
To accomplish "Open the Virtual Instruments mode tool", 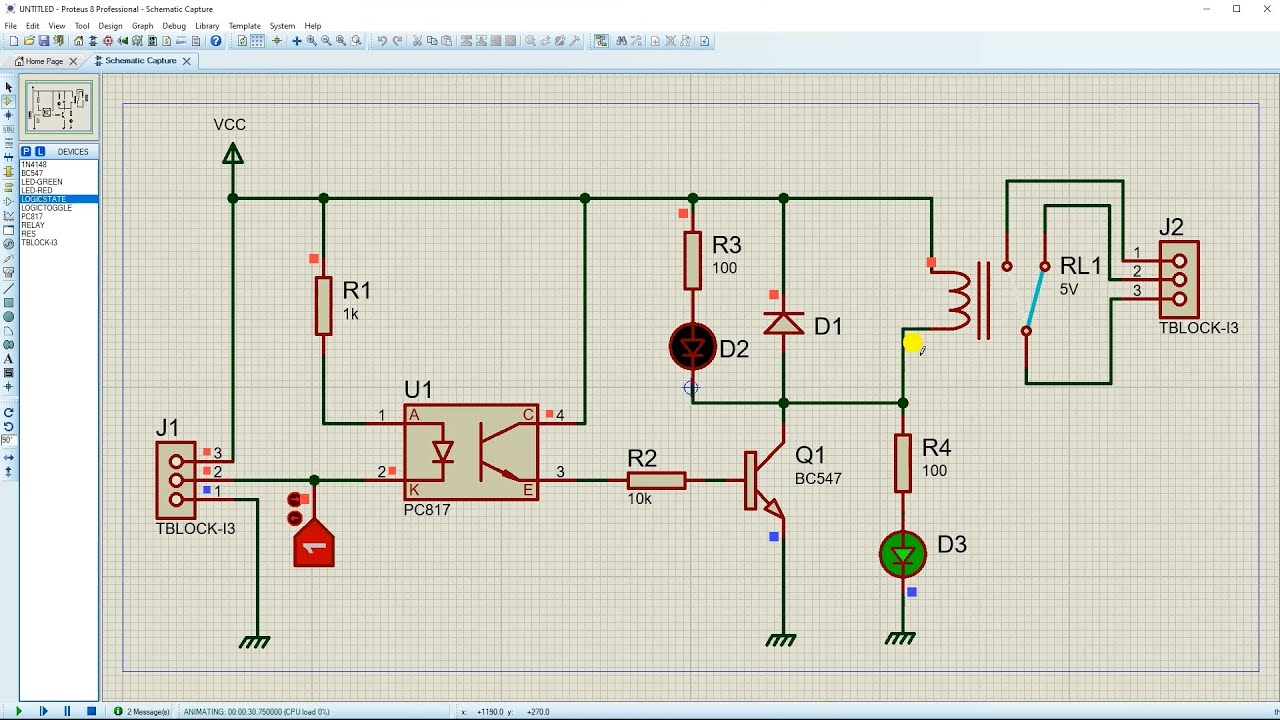I will point(9,272).
